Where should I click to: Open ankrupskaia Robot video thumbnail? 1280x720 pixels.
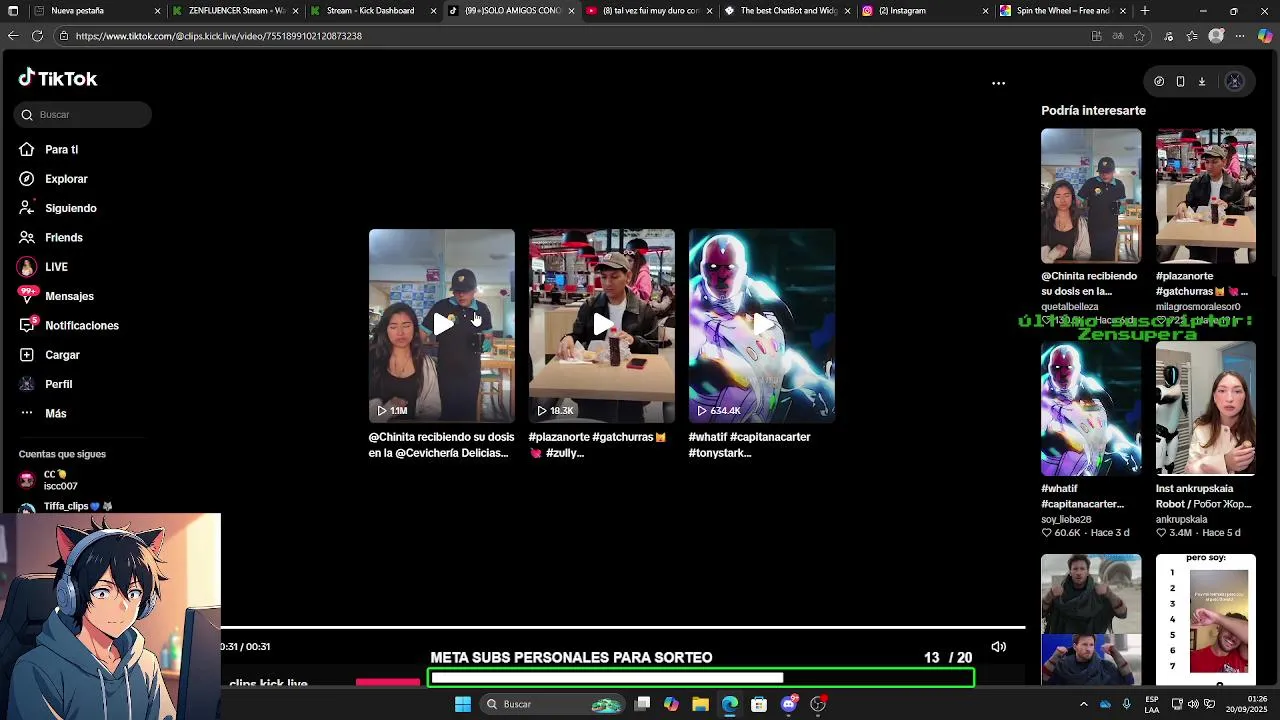1206,409
